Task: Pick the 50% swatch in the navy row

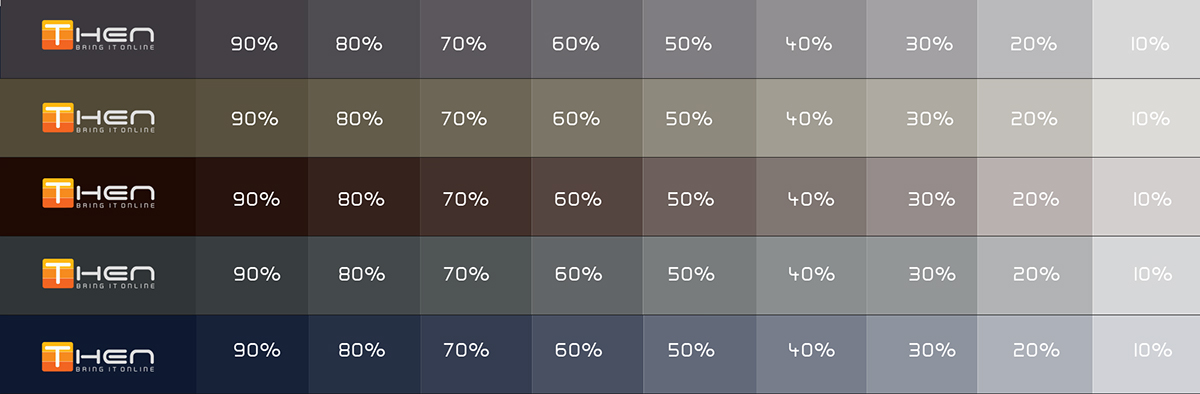Action: click(x=699, y=354)
